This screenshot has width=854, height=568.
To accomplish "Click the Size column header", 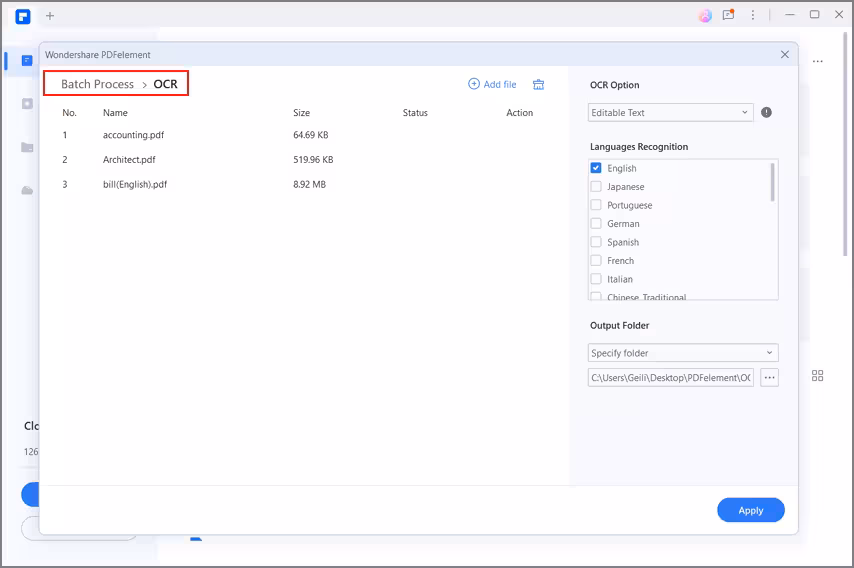I will 301,113.
